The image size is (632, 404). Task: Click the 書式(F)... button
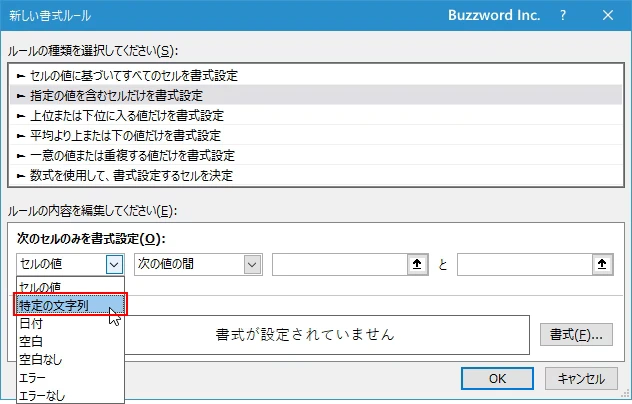576,334
